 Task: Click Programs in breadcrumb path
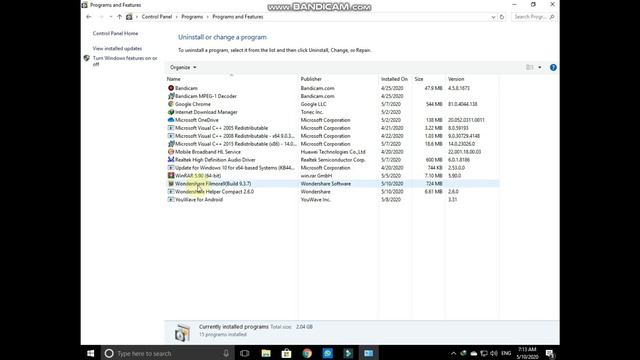click(x=192, y=17)
